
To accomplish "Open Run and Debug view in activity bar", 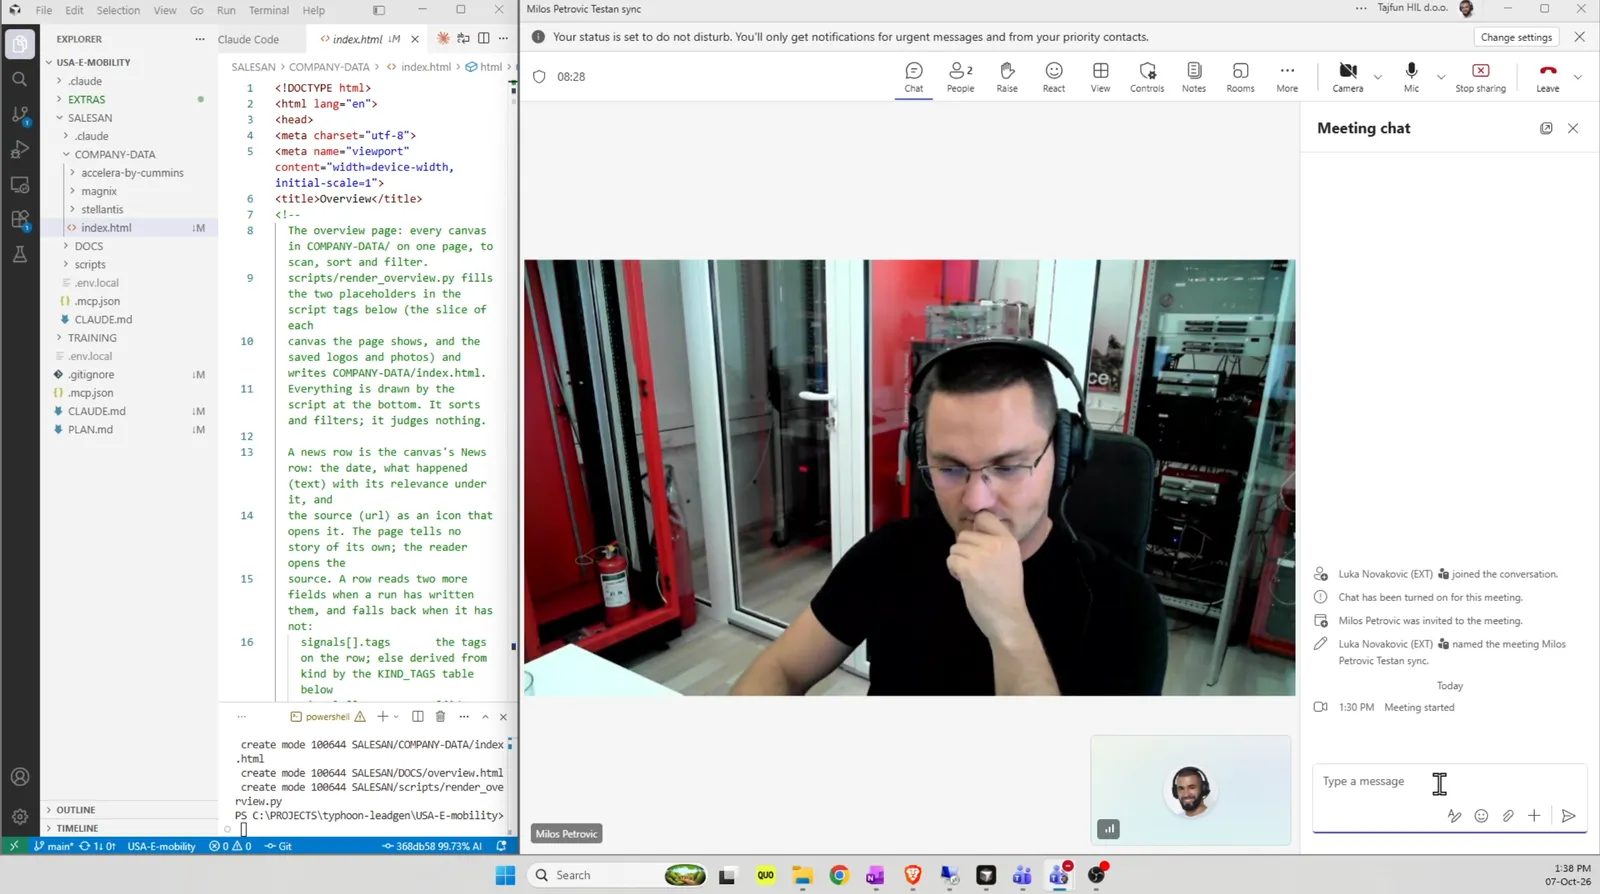I will [x=20, y=150].
